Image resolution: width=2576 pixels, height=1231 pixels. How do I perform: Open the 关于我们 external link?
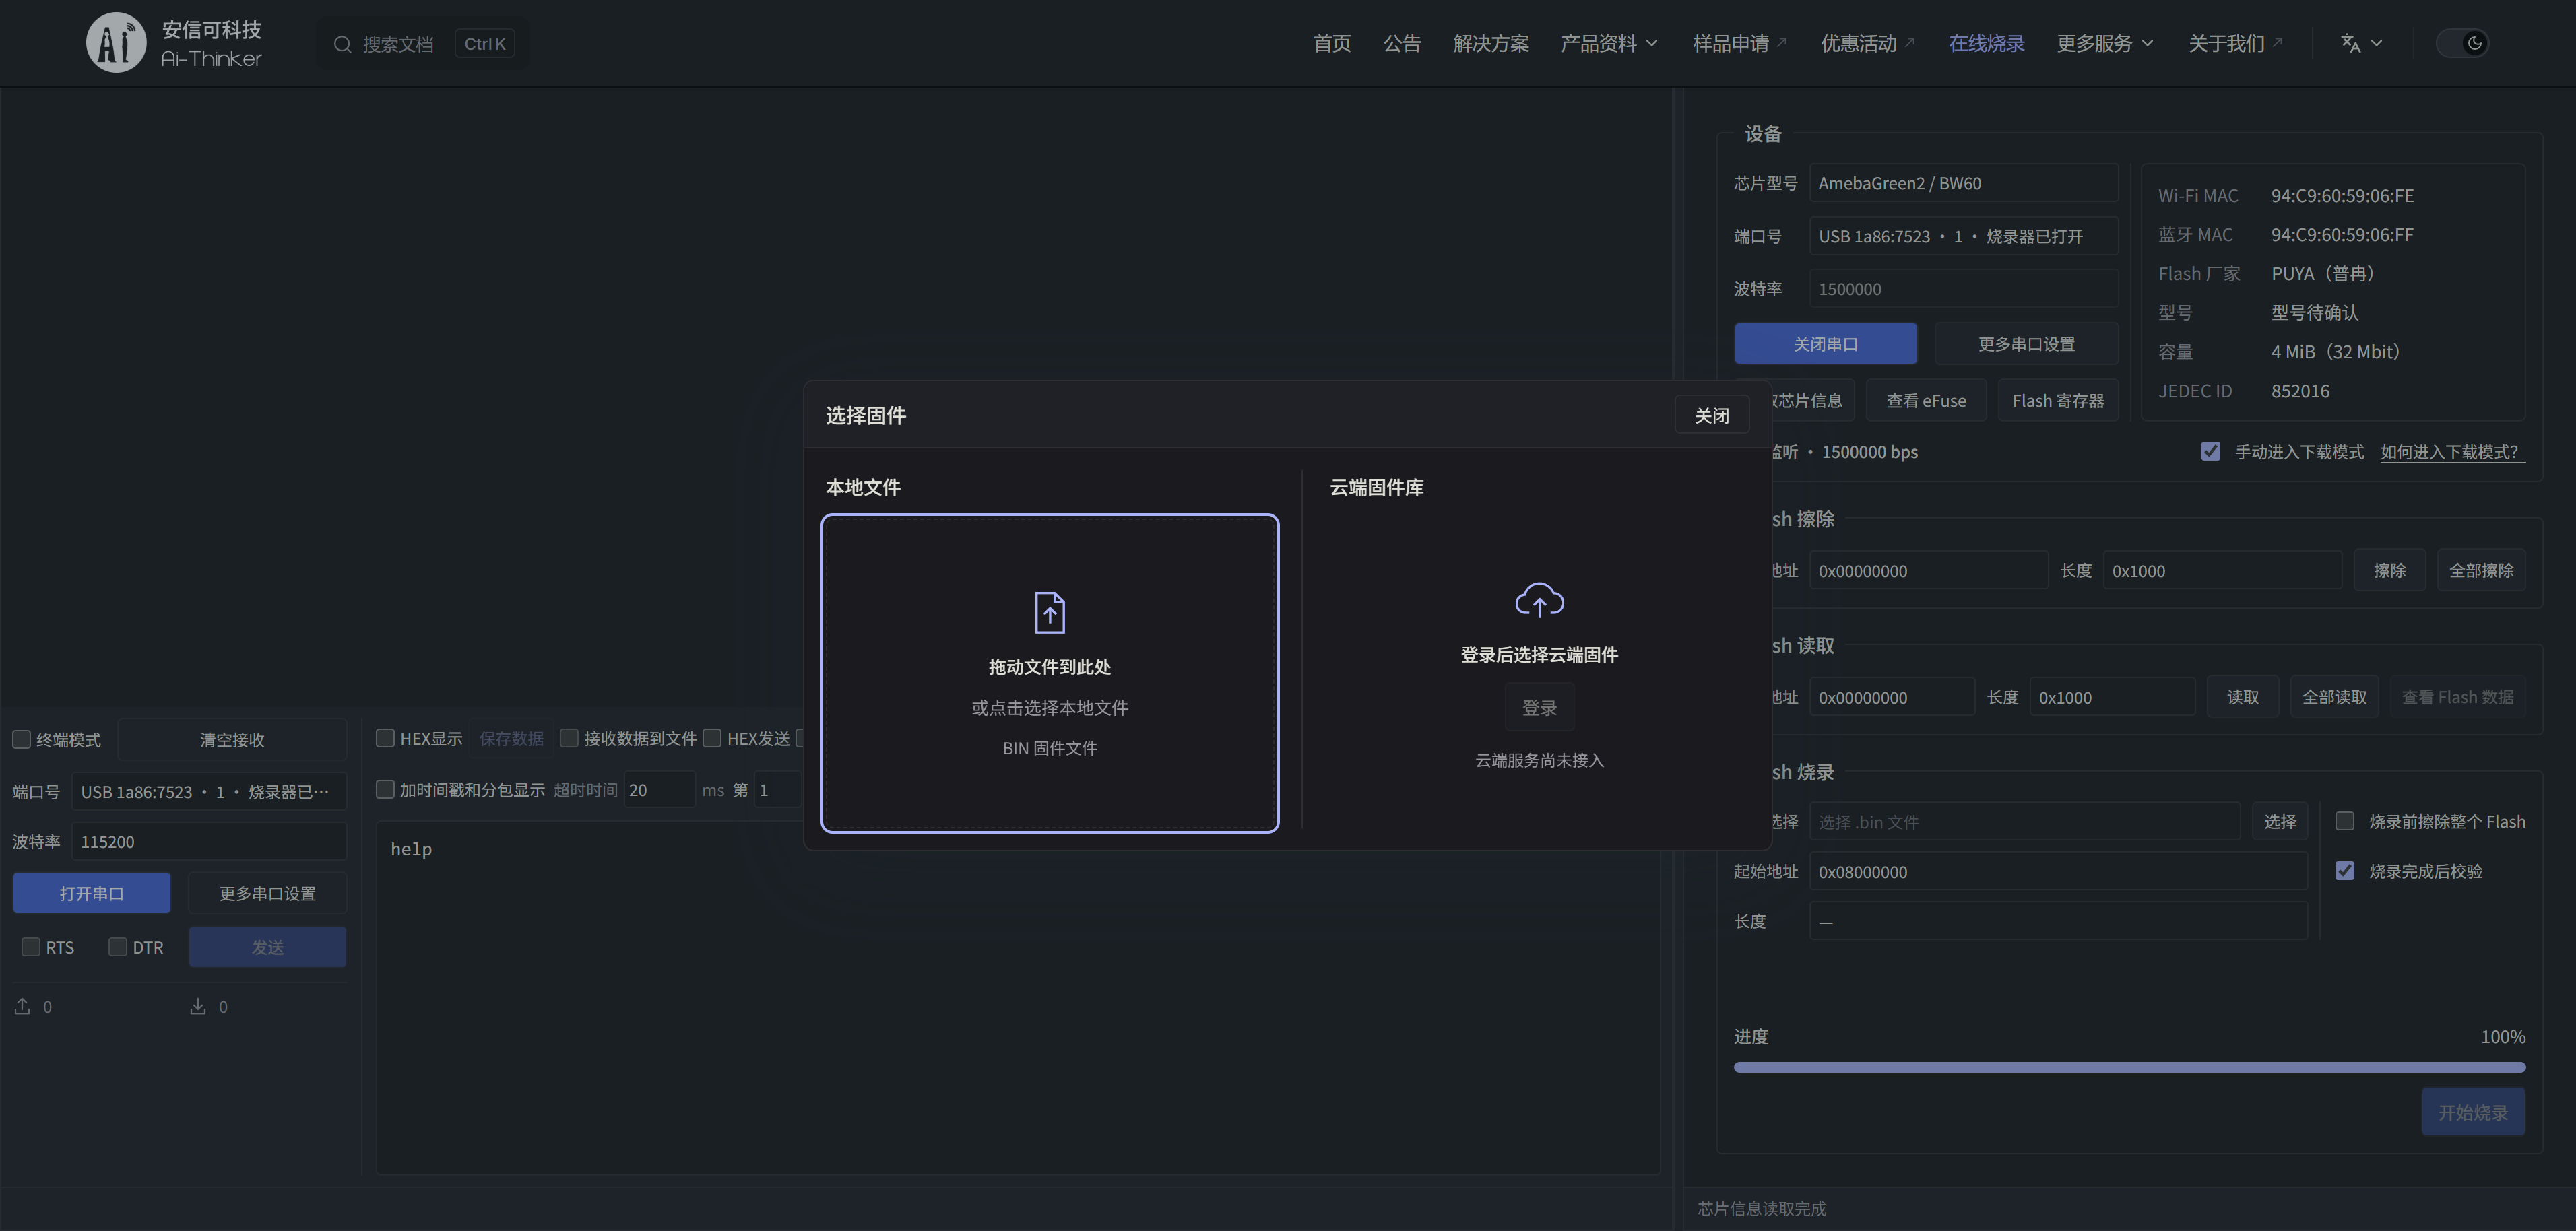coord(2236,43)
